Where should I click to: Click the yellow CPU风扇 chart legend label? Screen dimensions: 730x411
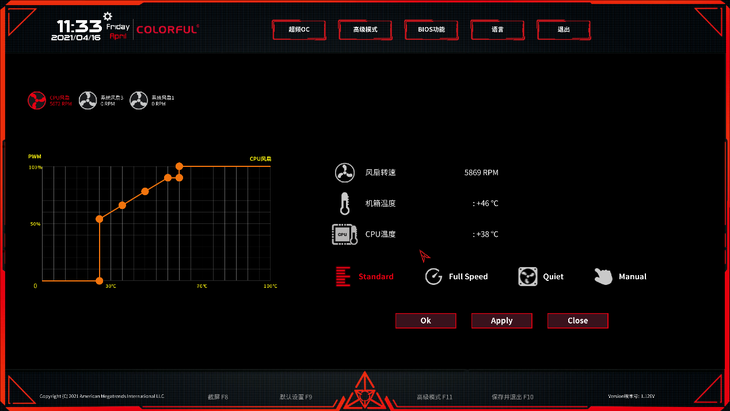260,159
